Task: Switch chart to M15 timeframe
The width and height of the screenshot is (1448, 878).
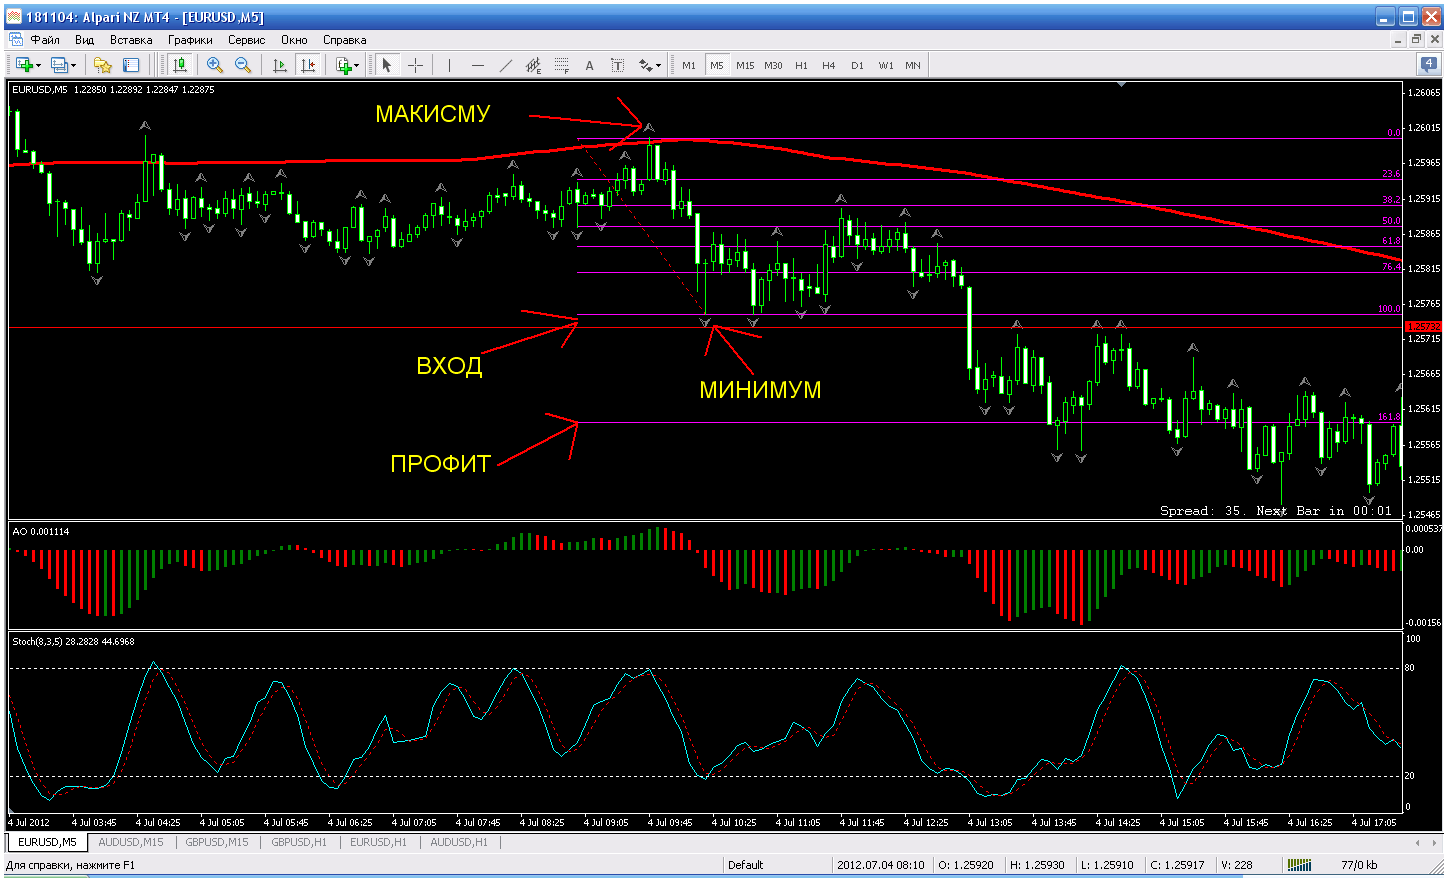Action: tap(745, 65)
